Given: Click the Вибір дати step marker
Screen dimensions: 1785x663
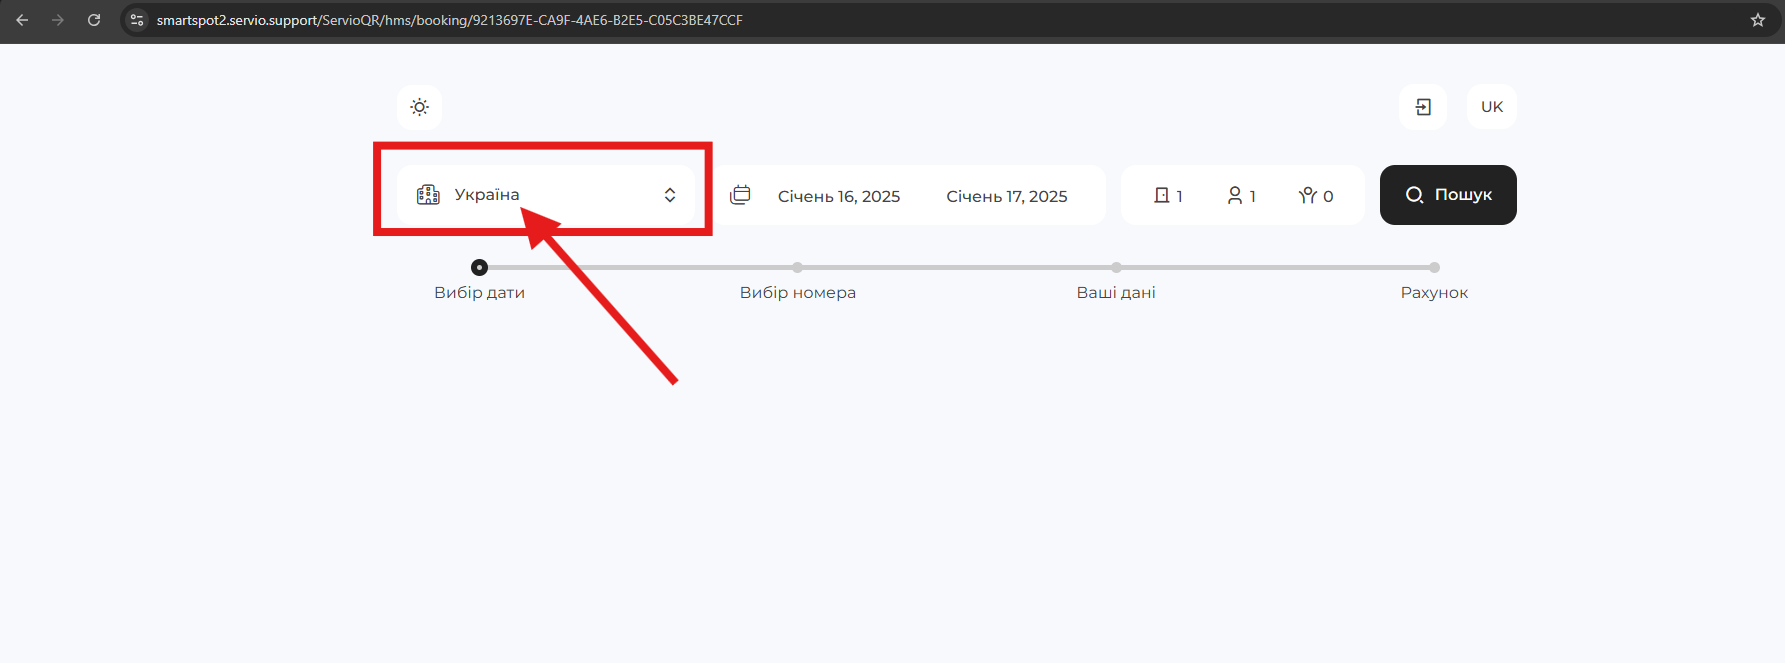Looking at the screenshot, I should point(480,268).
